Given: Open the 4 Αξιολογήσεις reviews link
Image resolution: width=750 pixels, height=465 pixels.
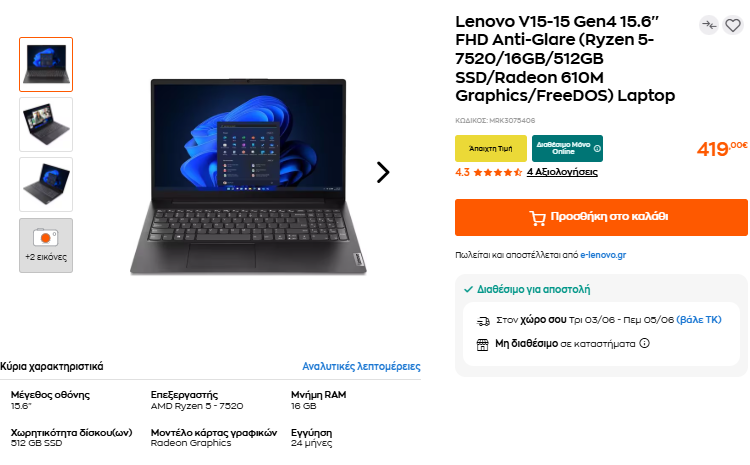Looking at the screenshot, I should (562, 172).
